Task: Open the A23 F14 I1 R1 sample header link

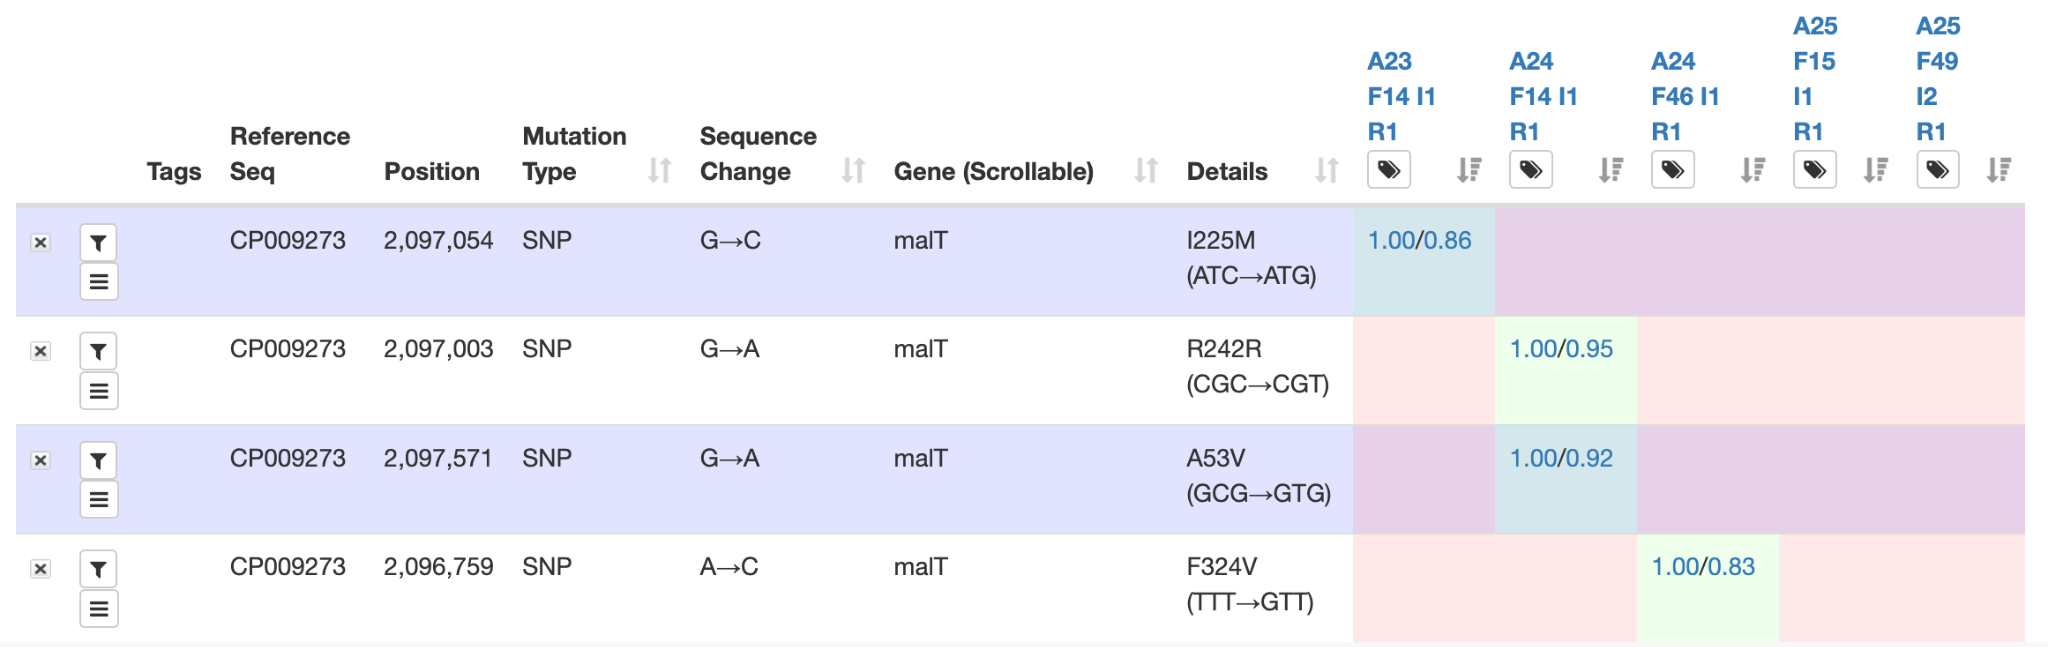Action: (1401, 96)
